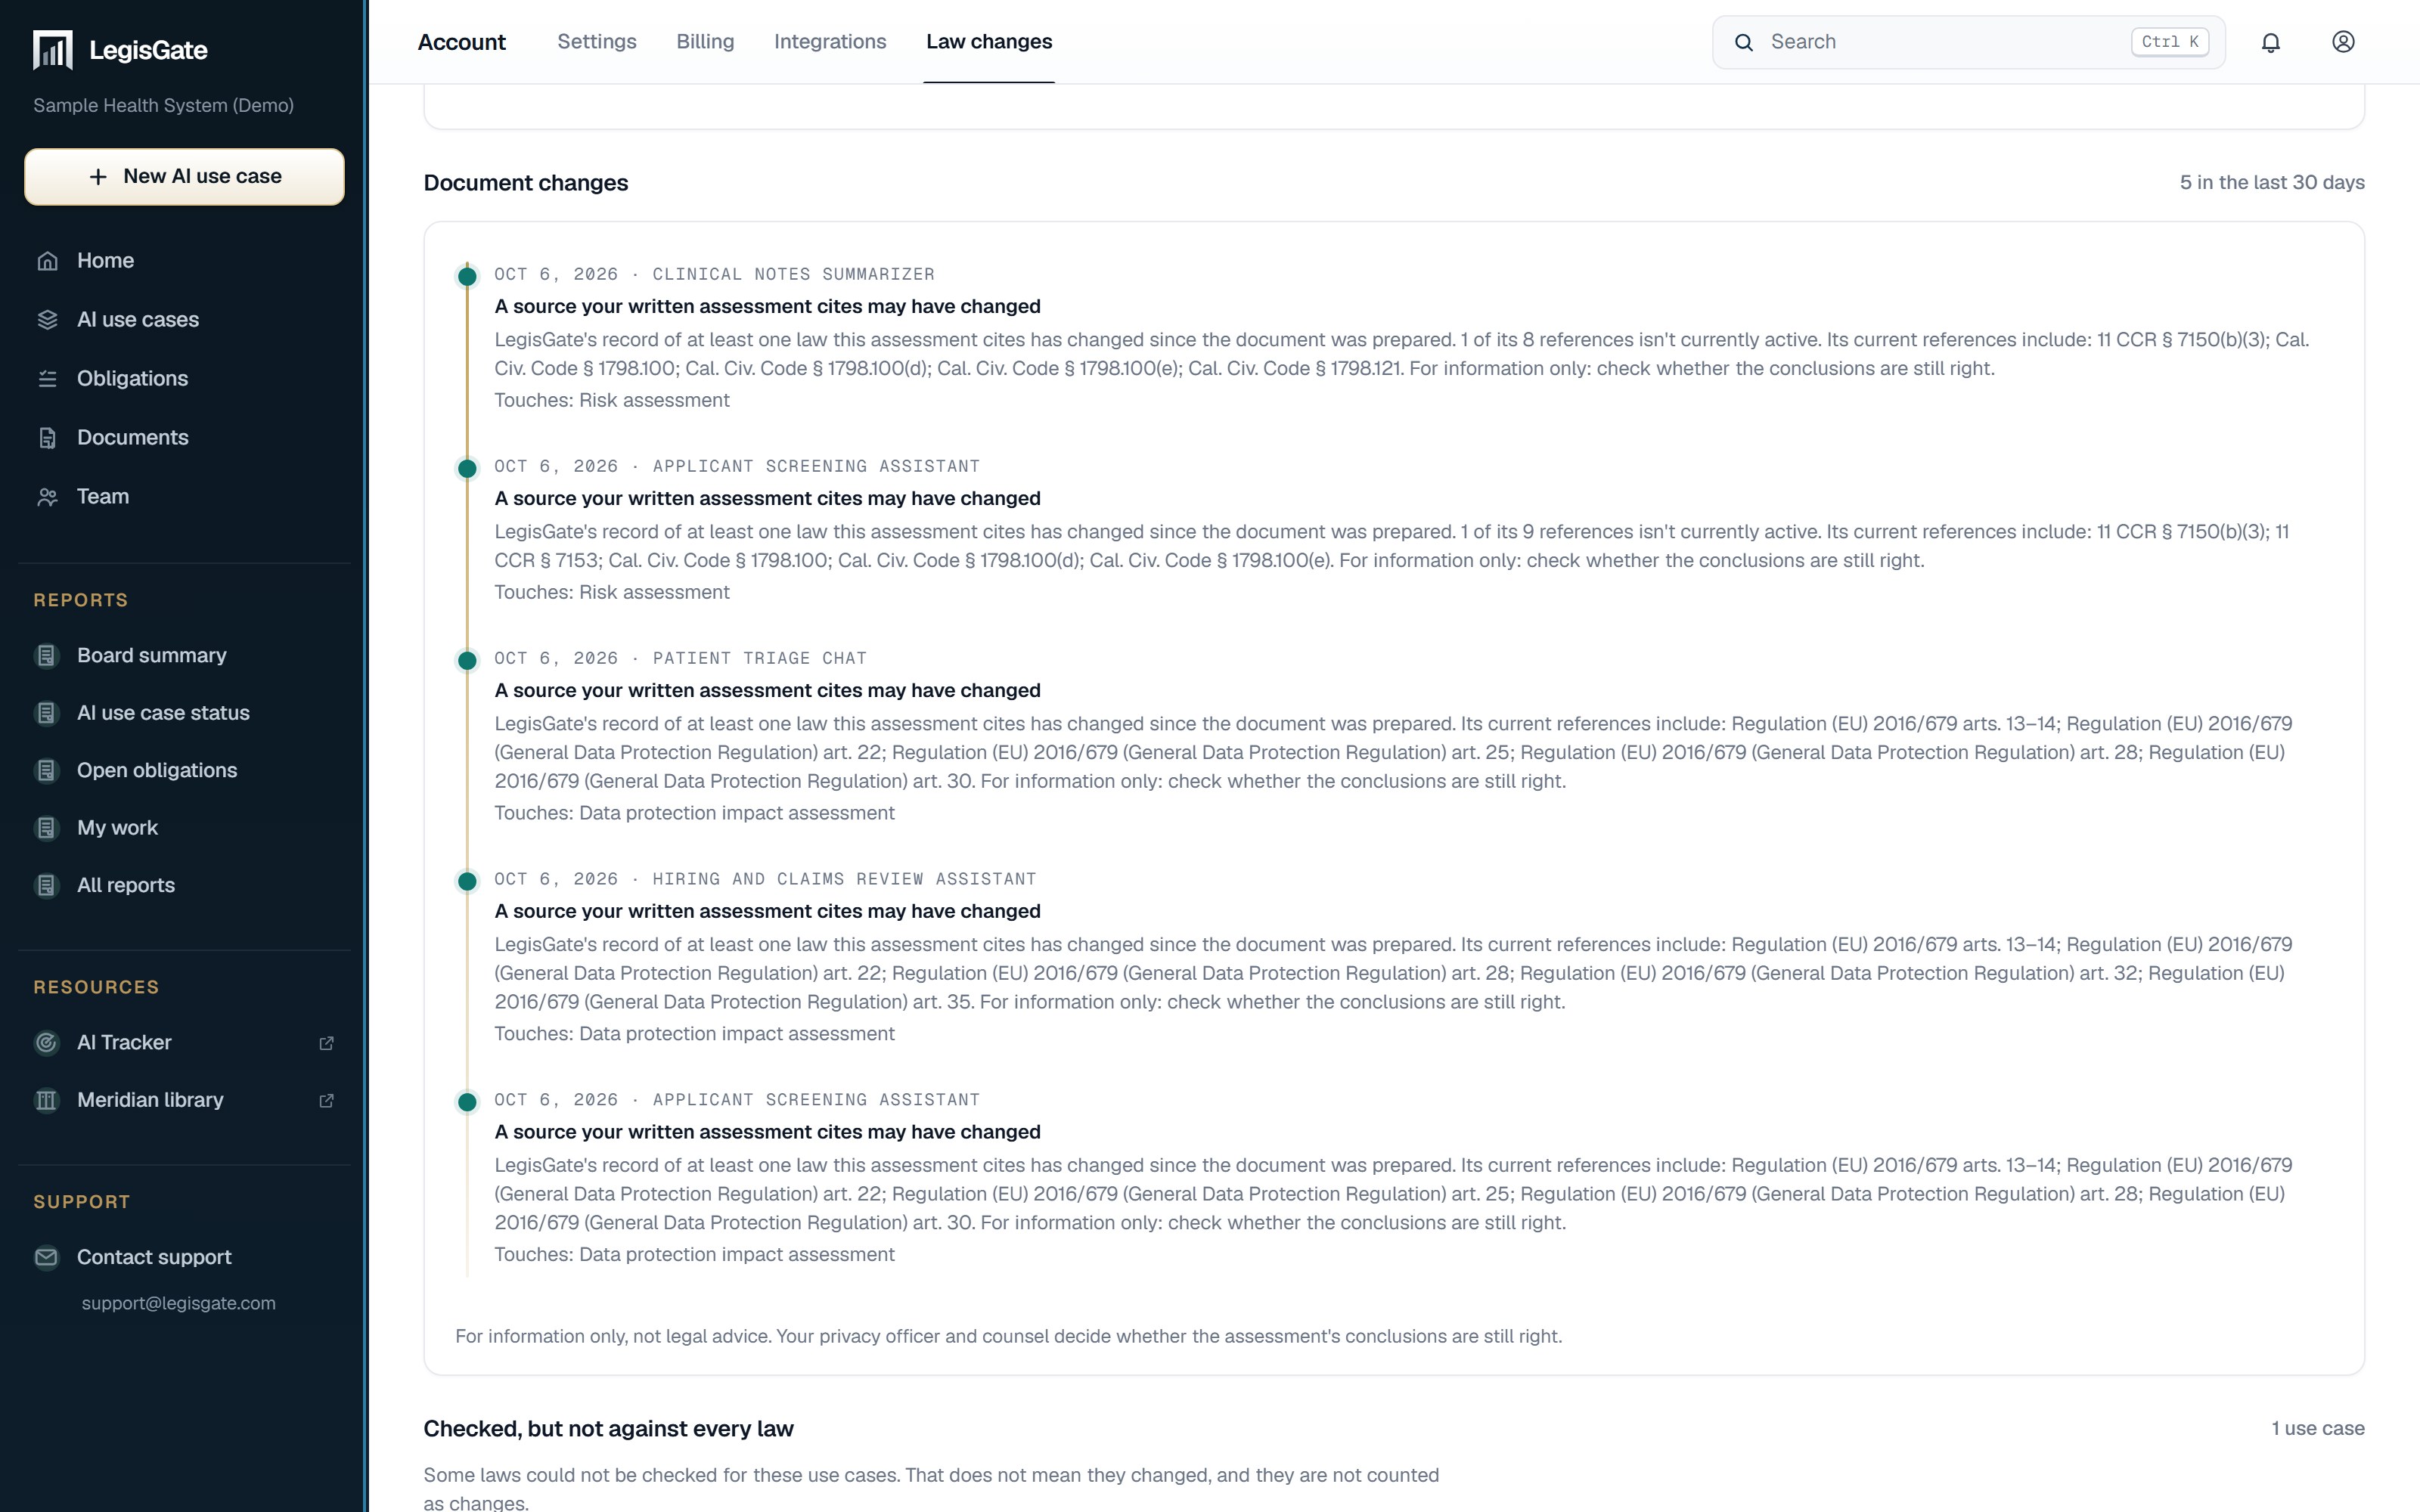Open Meridian library external link arrow
Screen dimensions: 2420x1512
point(326,1100)
